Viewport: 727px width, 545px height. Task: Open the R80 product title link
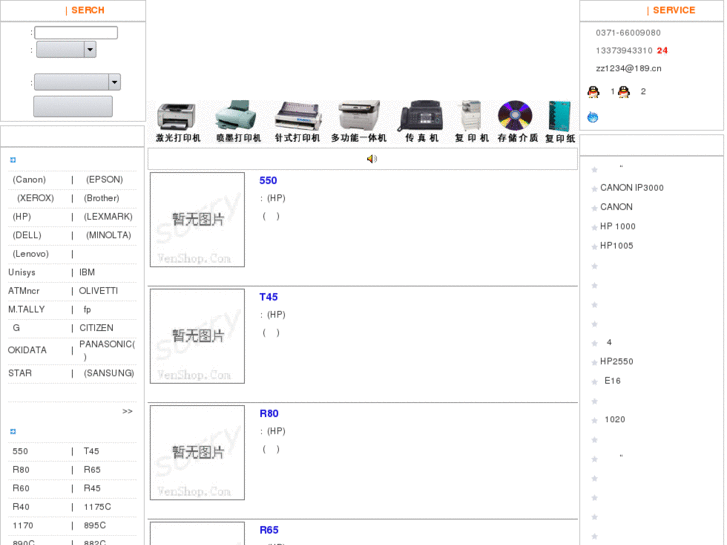click(269, 413)
